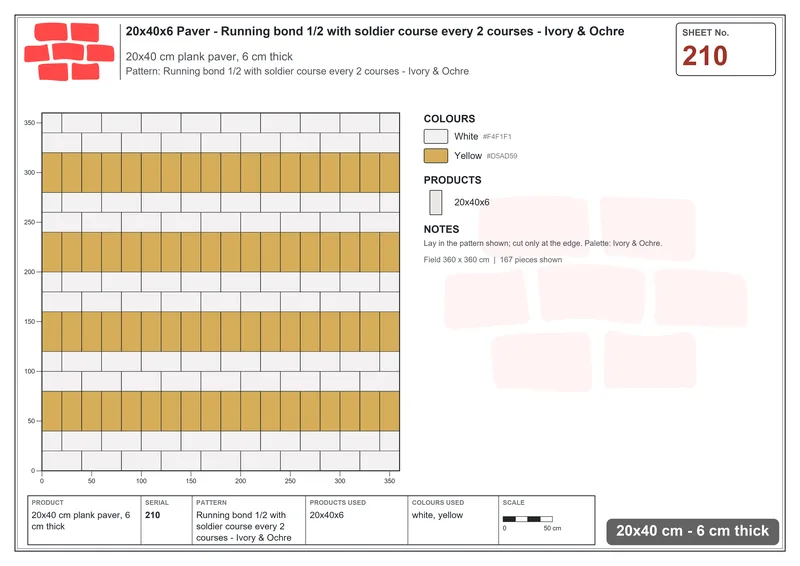Click table cell 'Running bond 1/2 with soldier course'
800x566 pixels.
[x=244, y=526]
